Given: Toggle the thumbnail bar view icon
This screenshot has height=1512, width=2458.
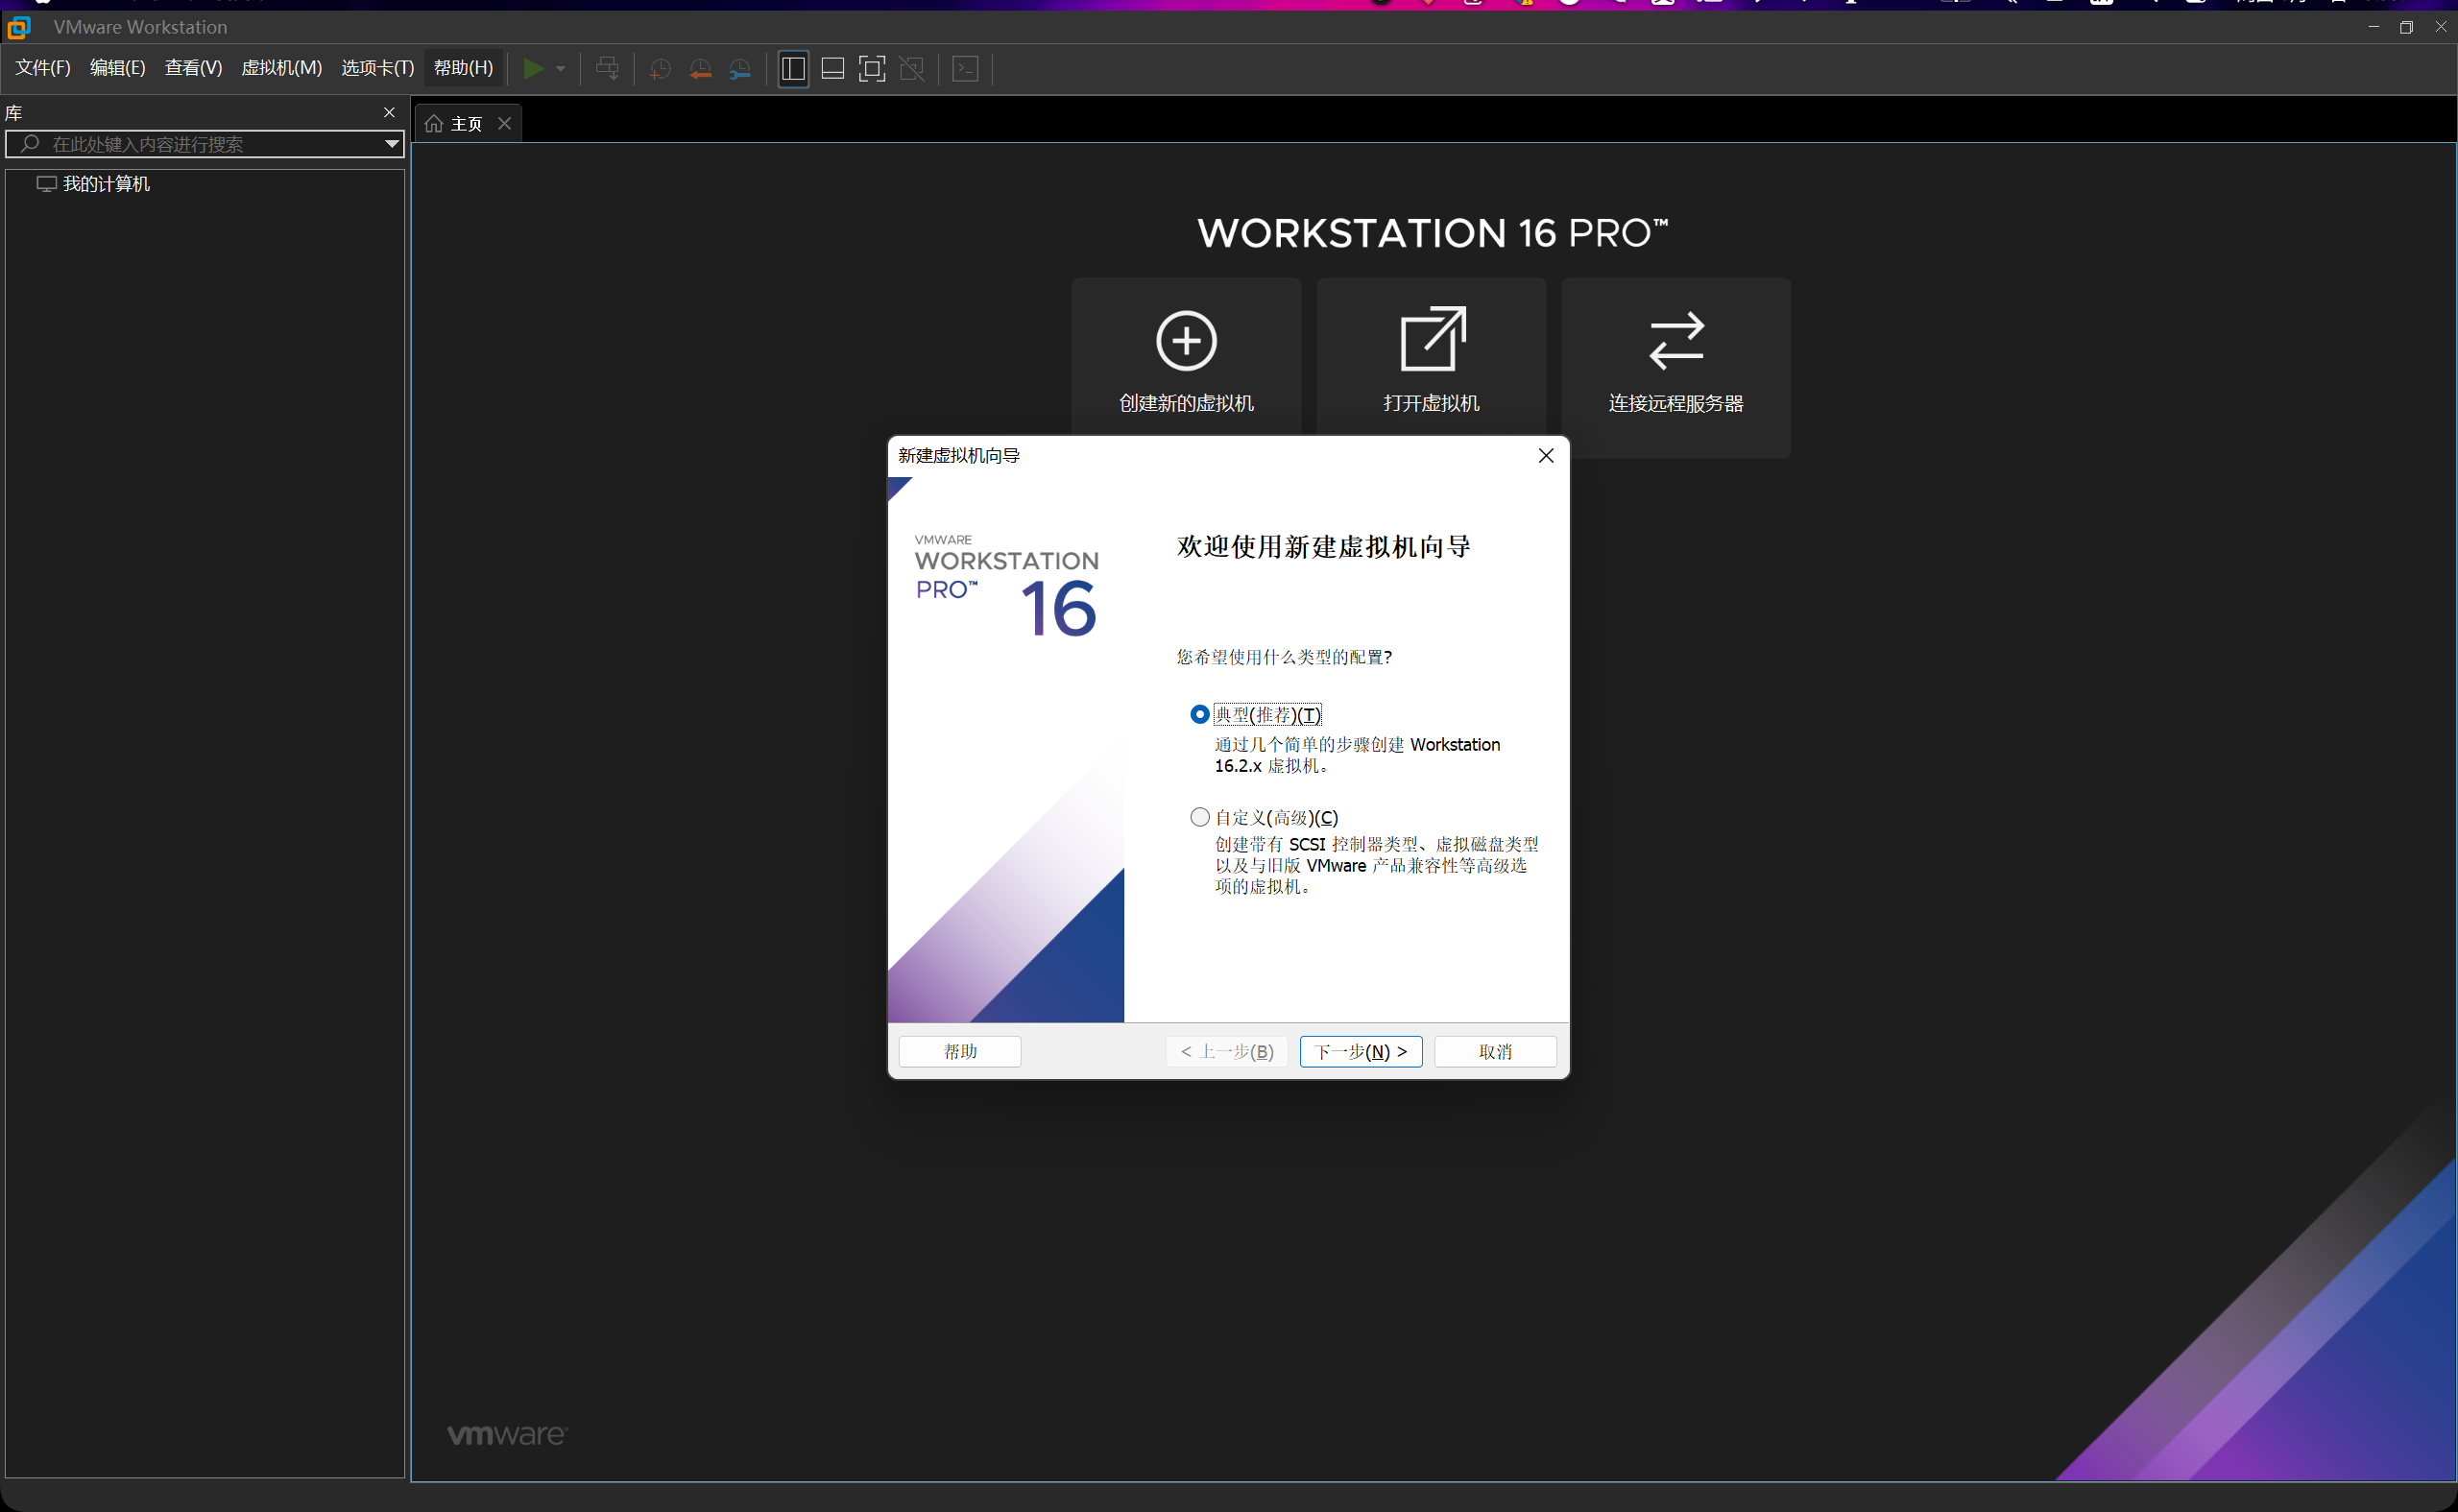Looking at the screenshot, I should 832,68.
